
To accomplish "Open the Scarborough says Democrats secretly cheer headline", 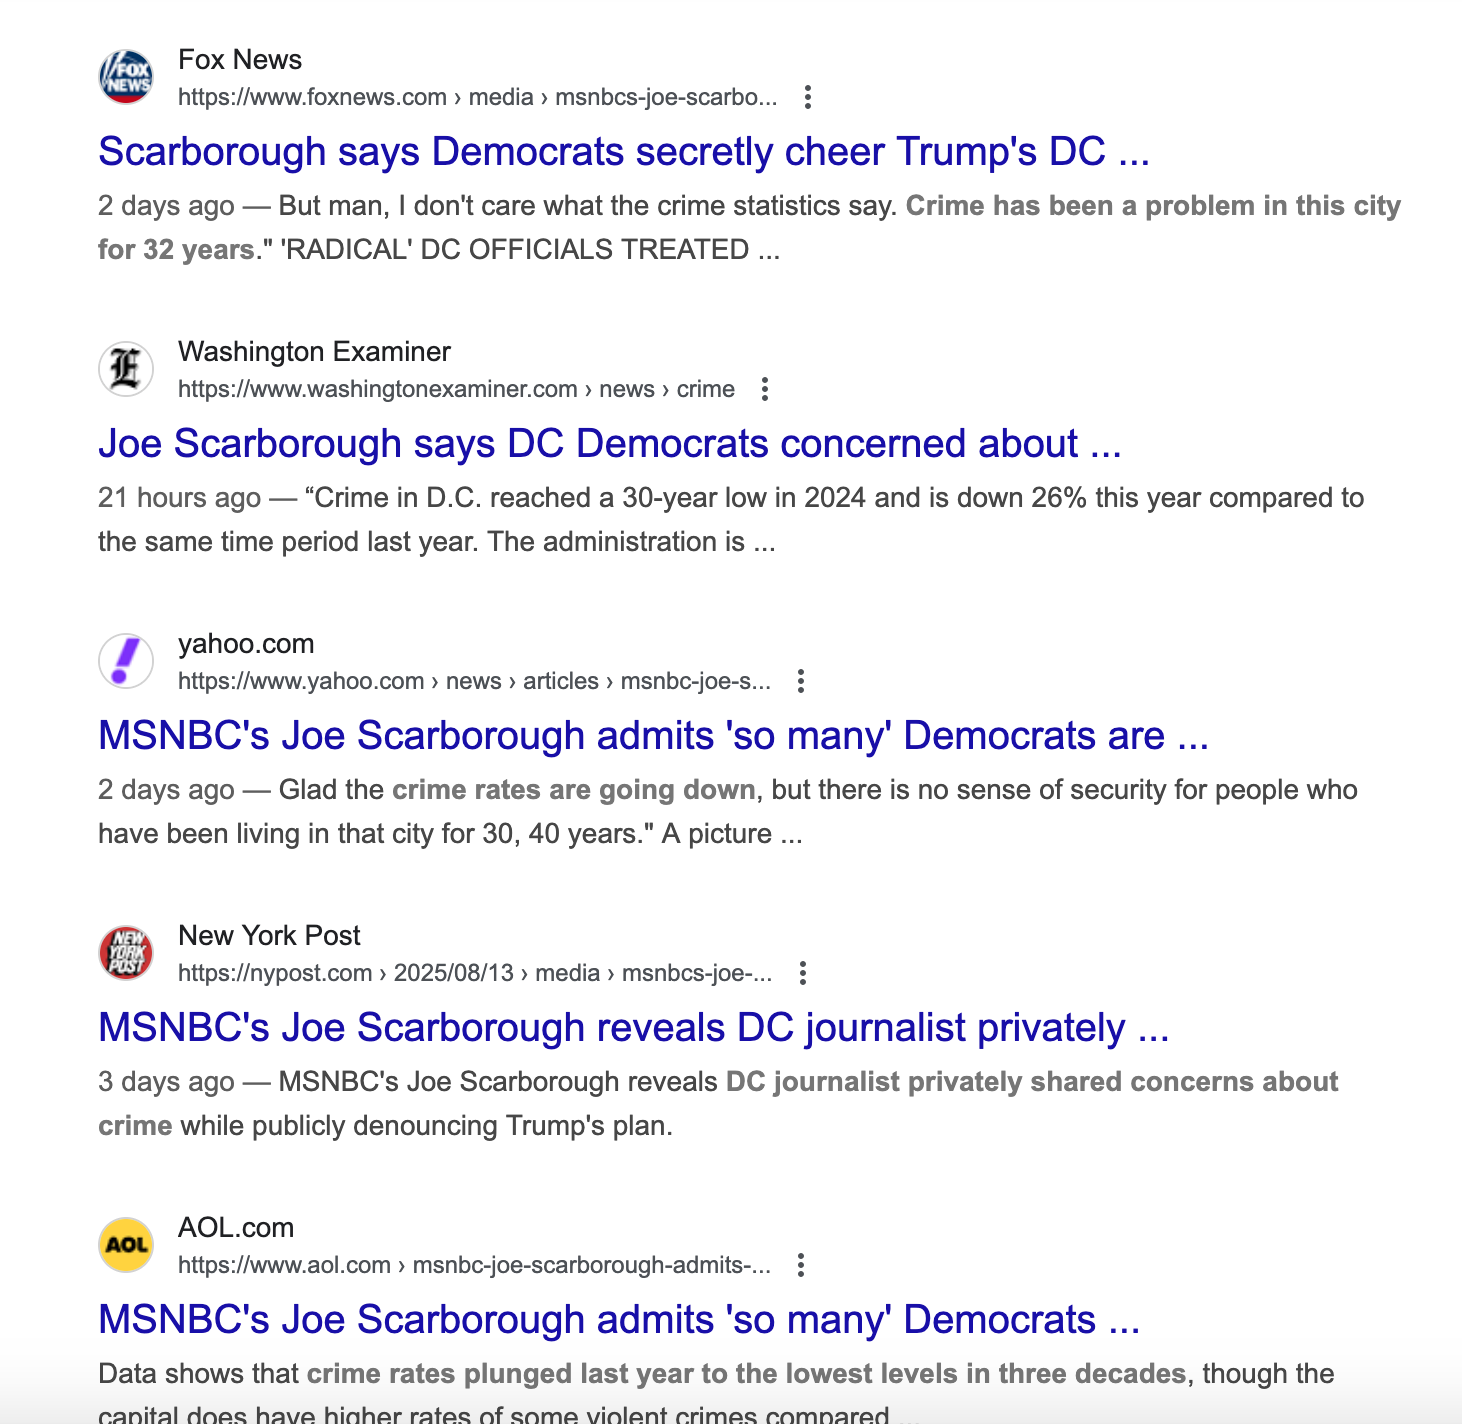I will (624, 152).
